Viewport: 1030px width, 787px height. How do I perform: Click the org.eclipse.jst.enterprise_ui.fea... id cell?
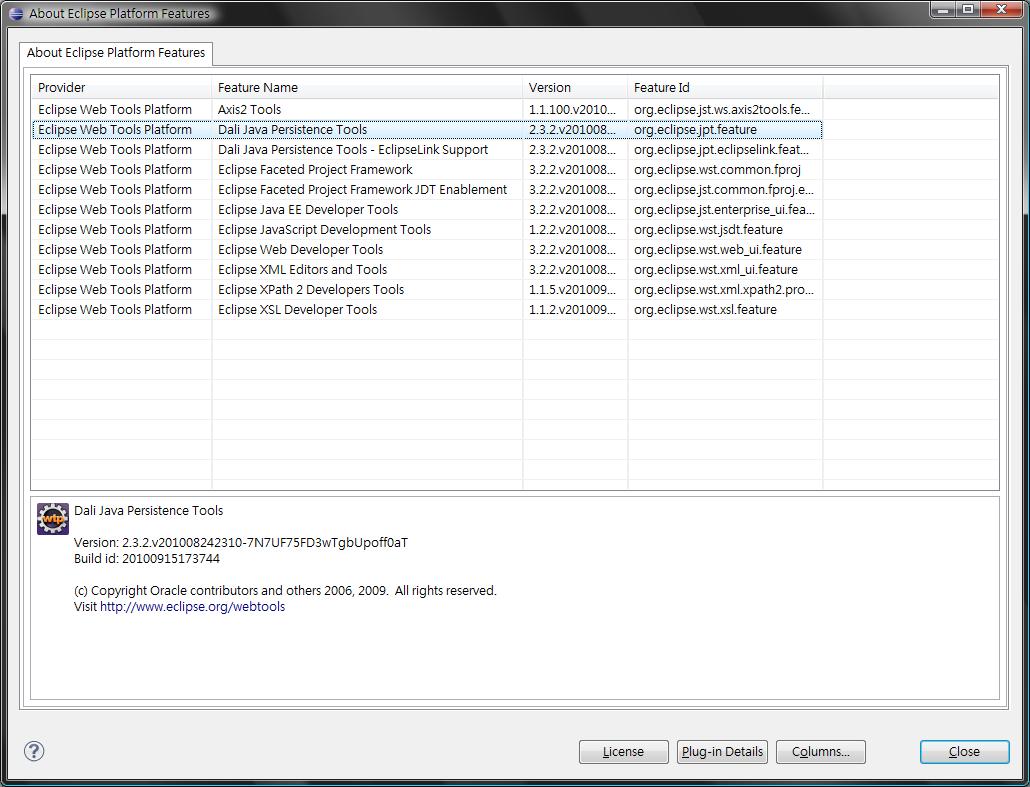724,210
